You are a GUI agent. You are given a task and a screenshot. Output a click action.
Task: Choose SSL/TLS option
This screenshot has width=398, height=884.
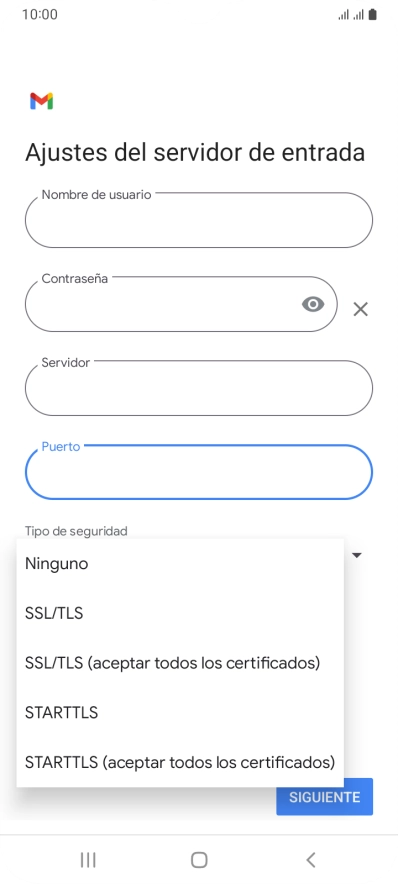180,613
